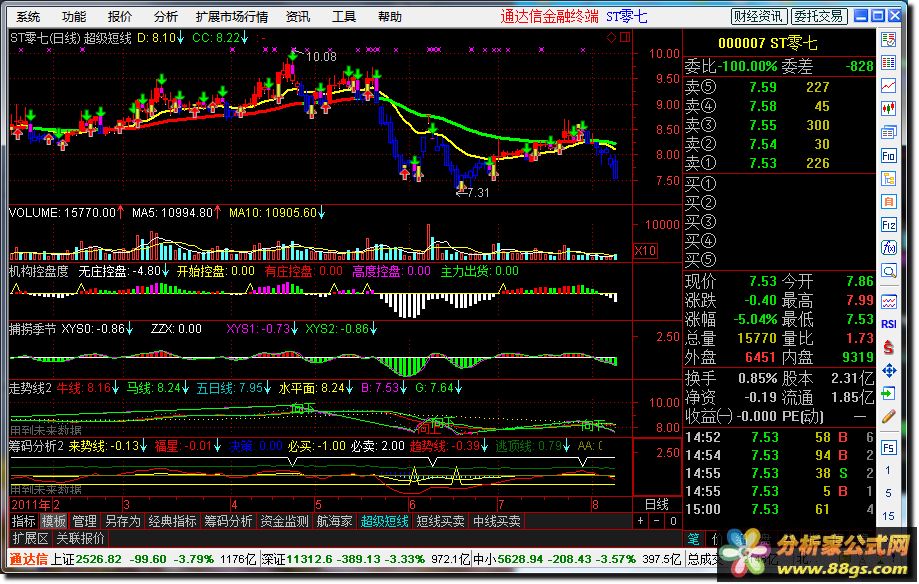Open the 帮助 menu
Screen dimensions: 919x584
pos(390,17)
